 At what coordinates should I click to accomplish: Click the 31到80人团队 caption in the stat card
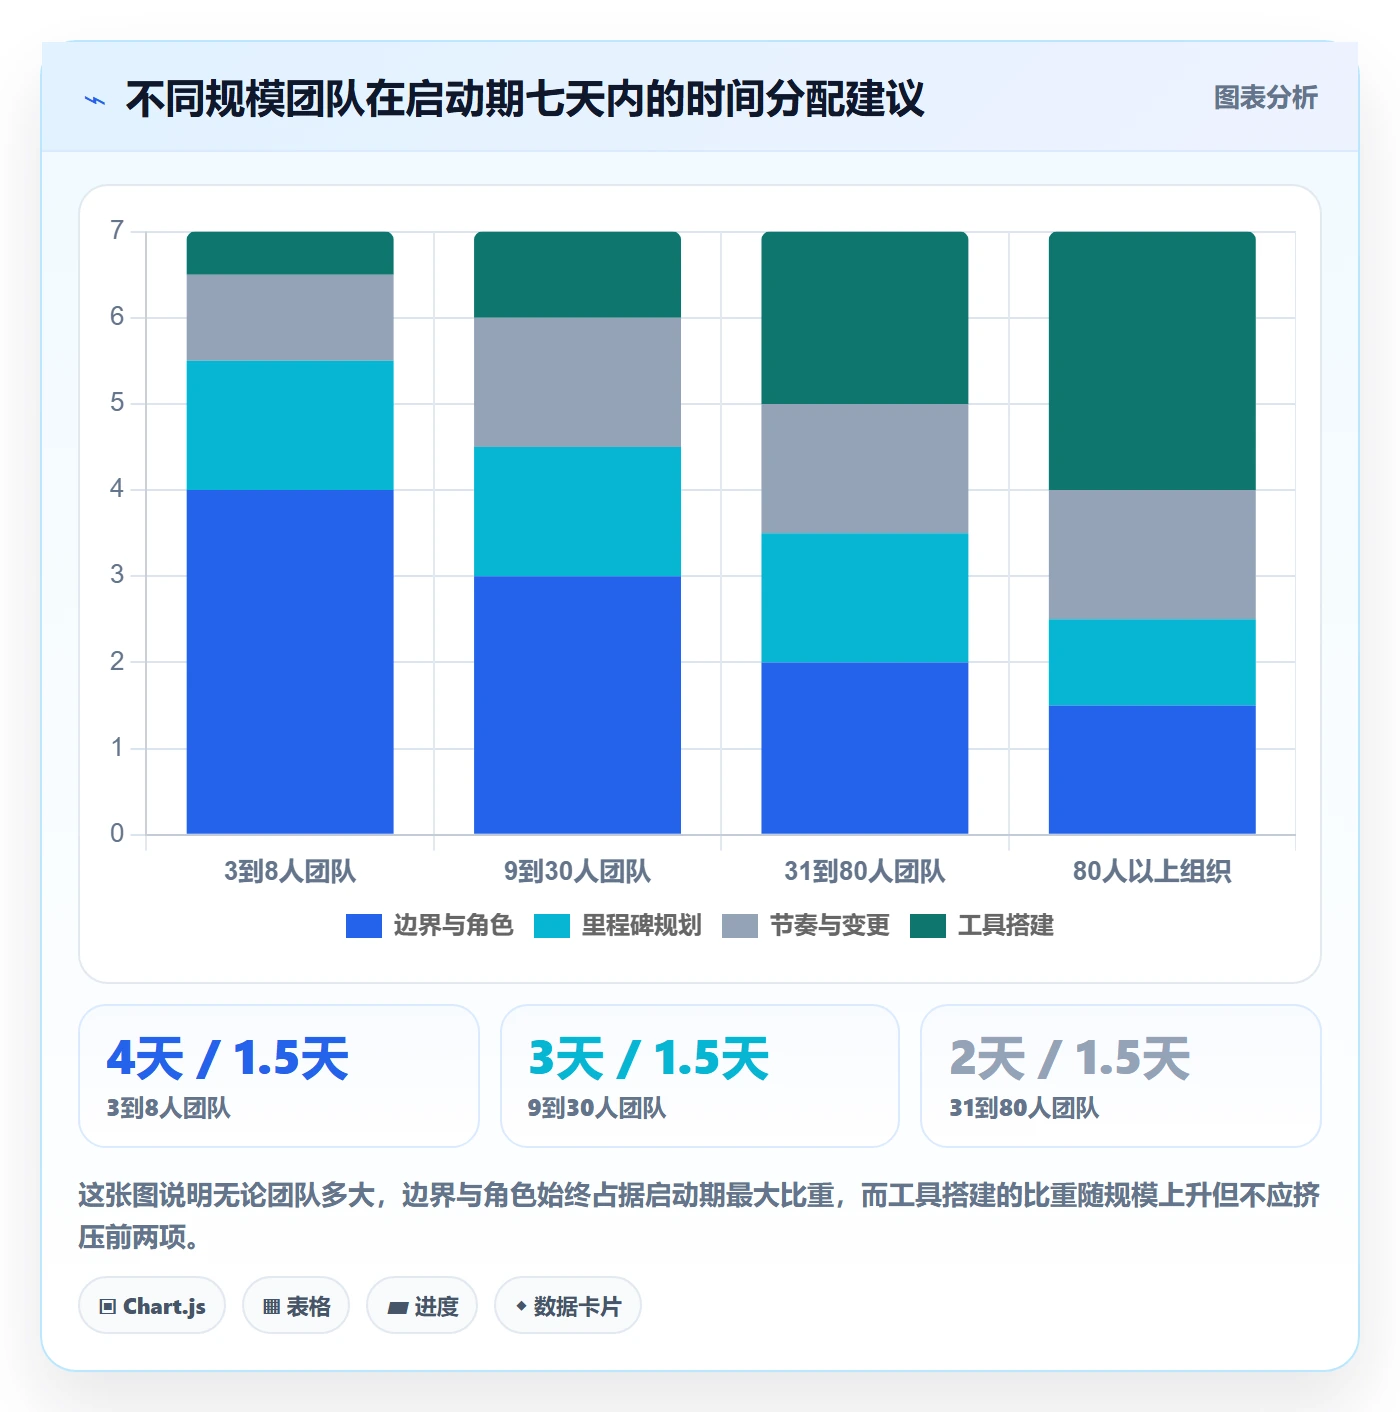click(x=1024, y=1108)
